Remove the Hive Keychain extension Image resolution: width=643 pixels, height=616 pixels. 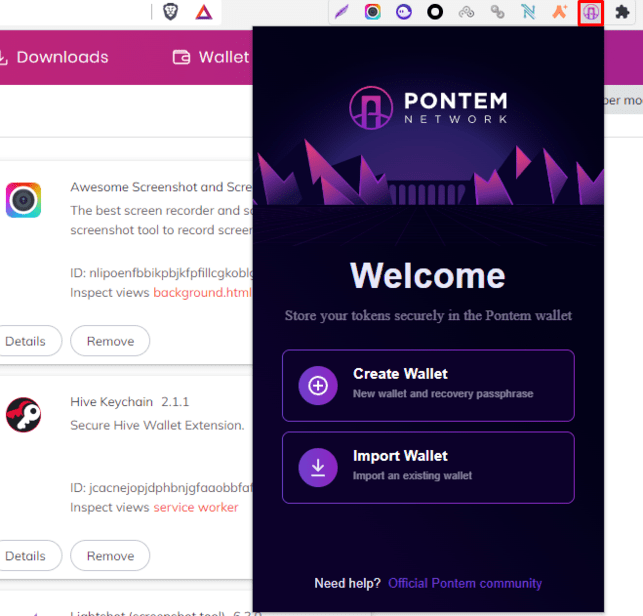(x=110, y=556)
